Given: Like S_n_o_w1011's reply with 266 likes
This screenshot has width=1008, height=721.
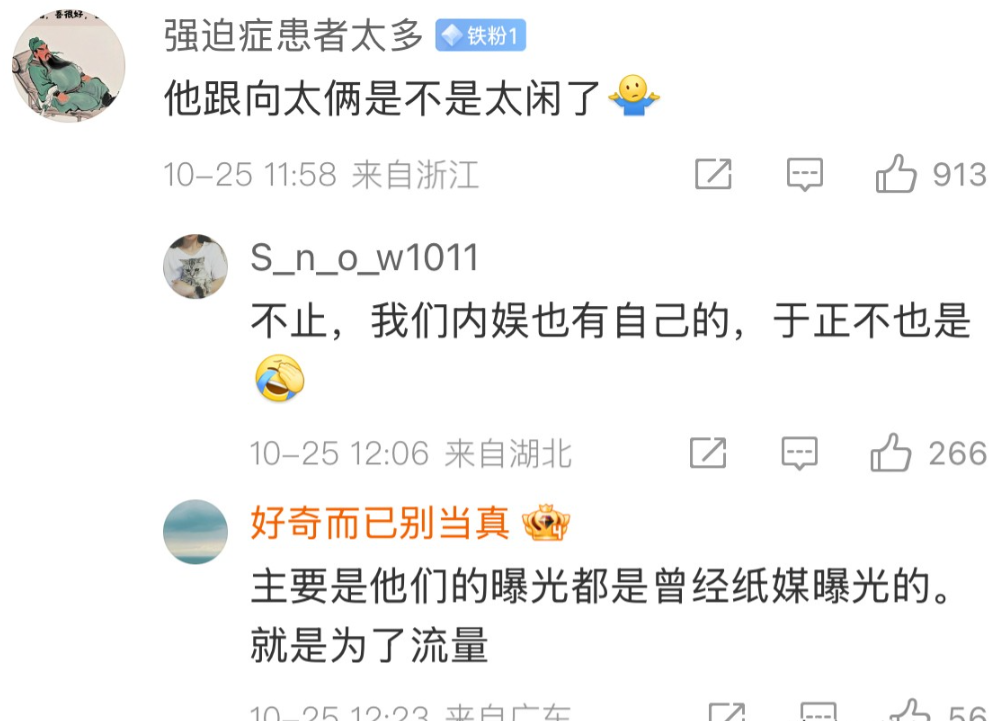Looking at the screenshot, I should (x=890, y=453).
